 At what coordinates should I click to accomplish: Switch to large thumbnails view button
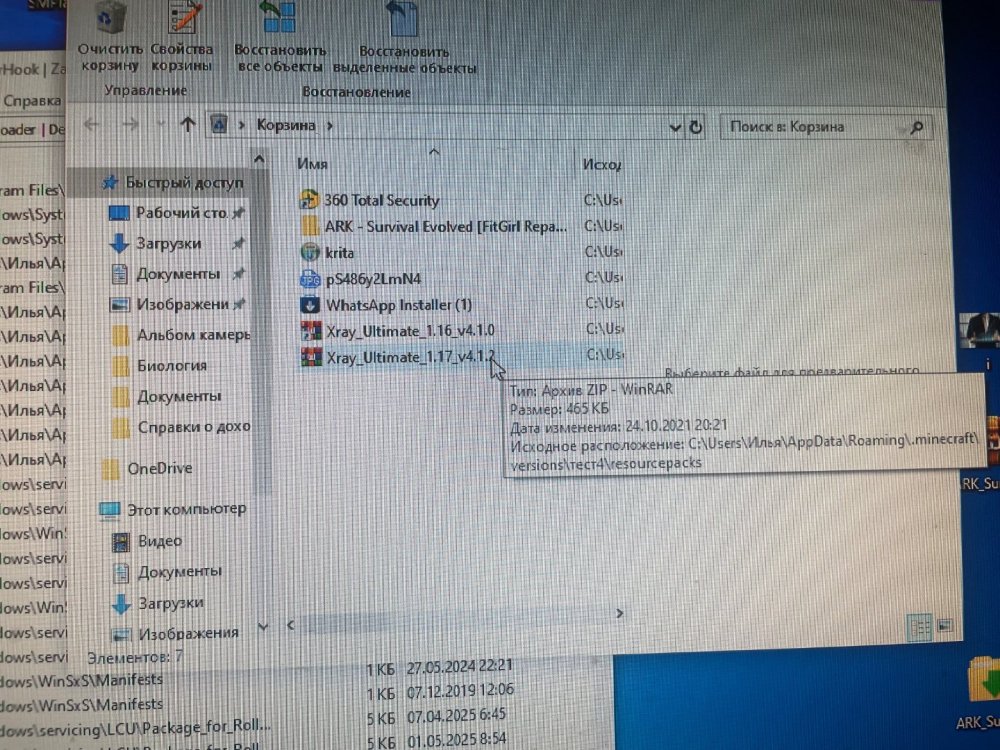(x=945, y=626)
